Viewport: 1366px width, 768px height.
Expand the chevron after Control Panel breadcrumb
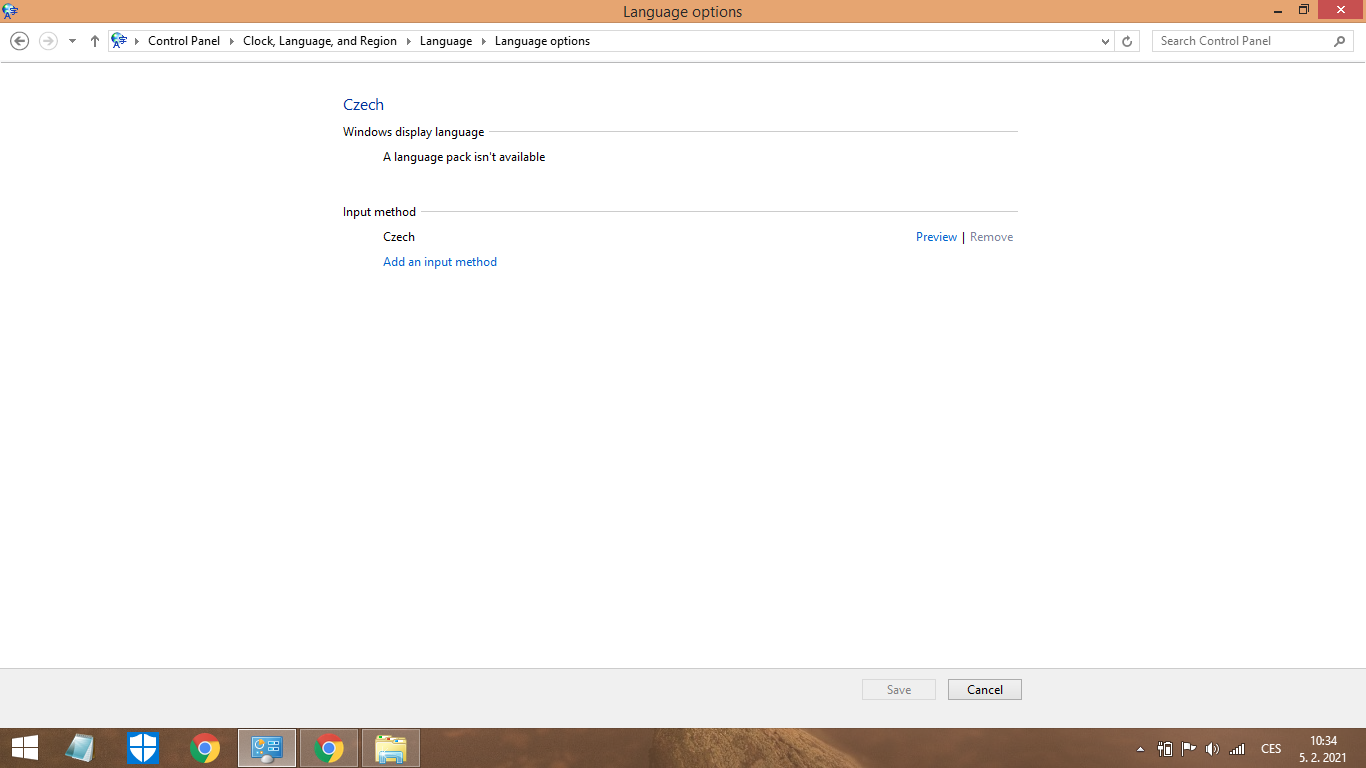pyautogui.click(x=232, y=41)
